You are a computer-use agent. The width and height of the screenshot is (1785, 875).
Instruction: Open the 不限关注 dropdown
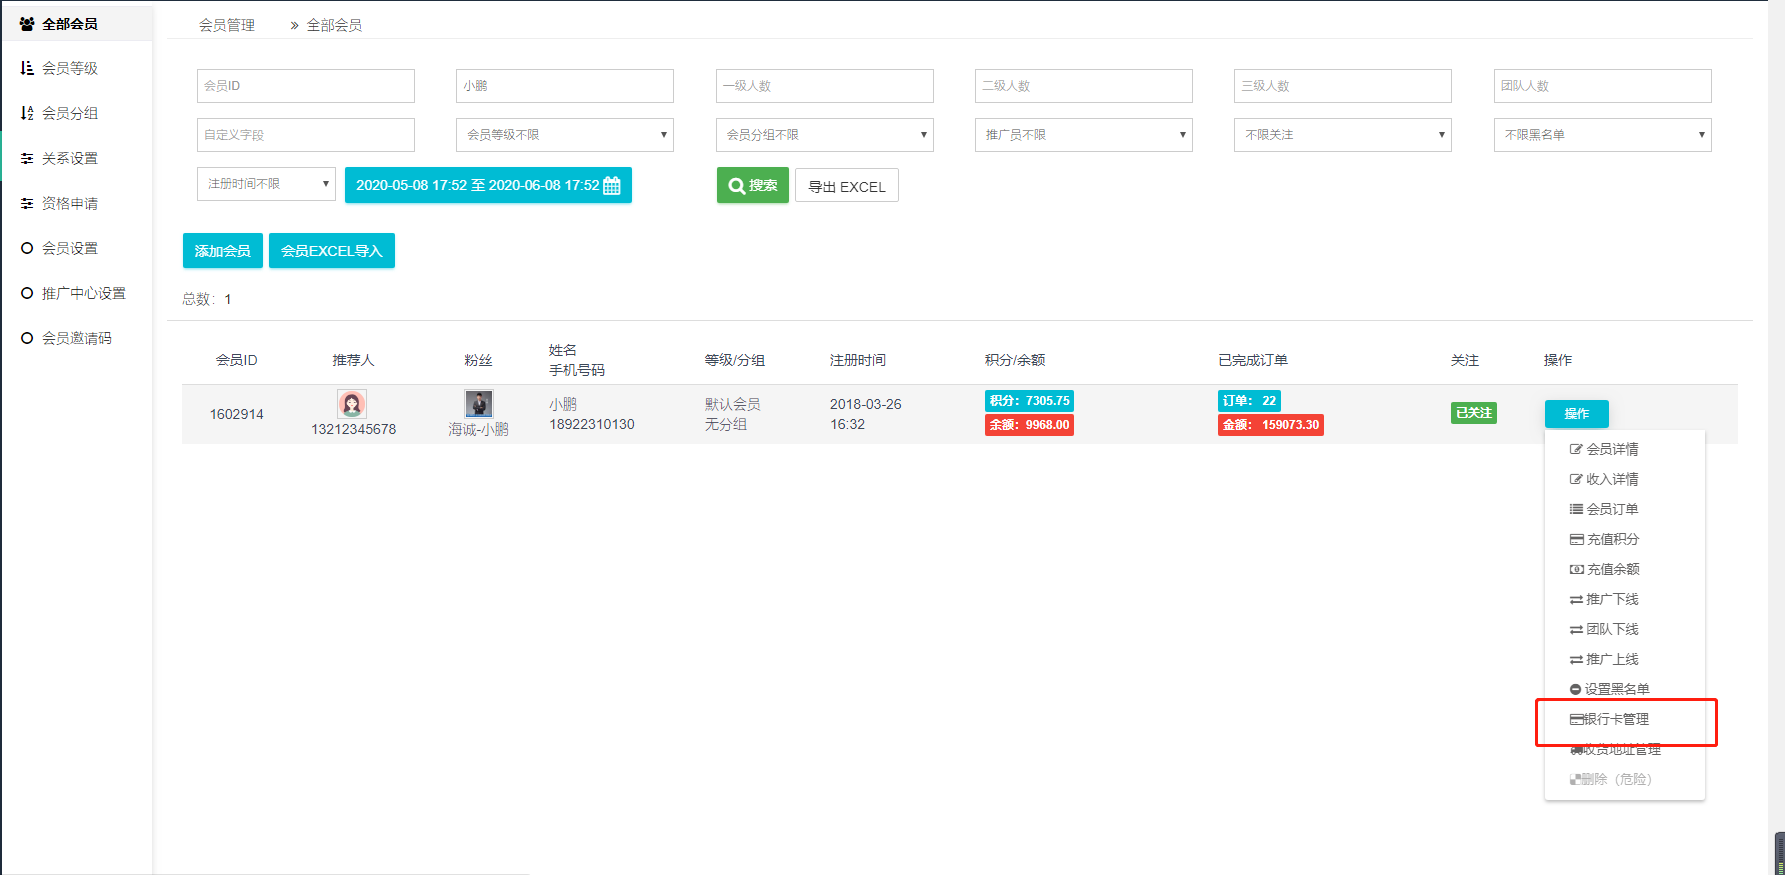[x=1343, y=135]
